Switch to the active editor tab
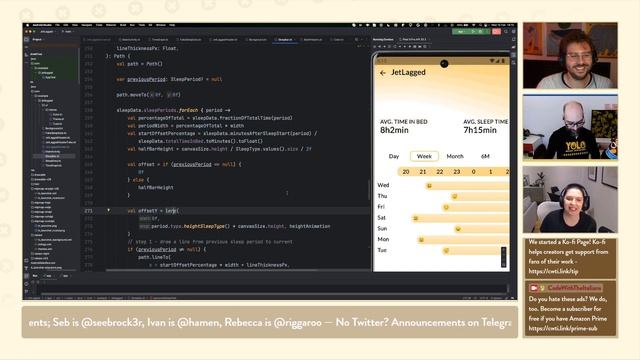 (x=284, y=40)
